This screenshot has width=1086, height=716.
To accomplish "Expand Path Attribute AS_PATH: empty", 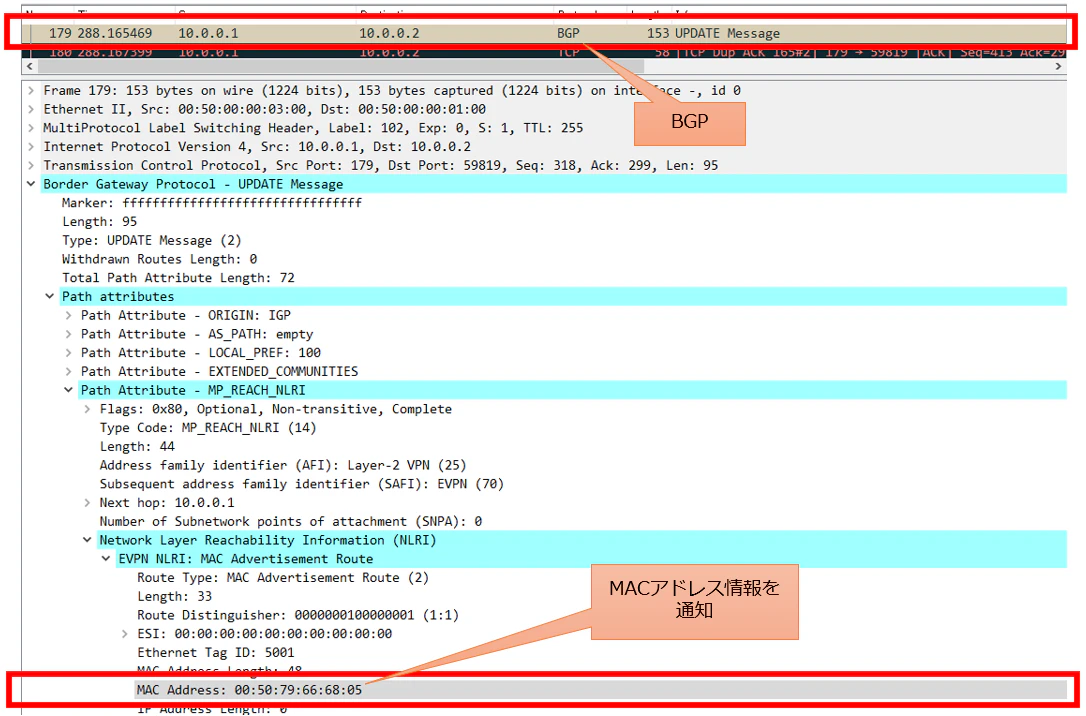I will point(68,334).
